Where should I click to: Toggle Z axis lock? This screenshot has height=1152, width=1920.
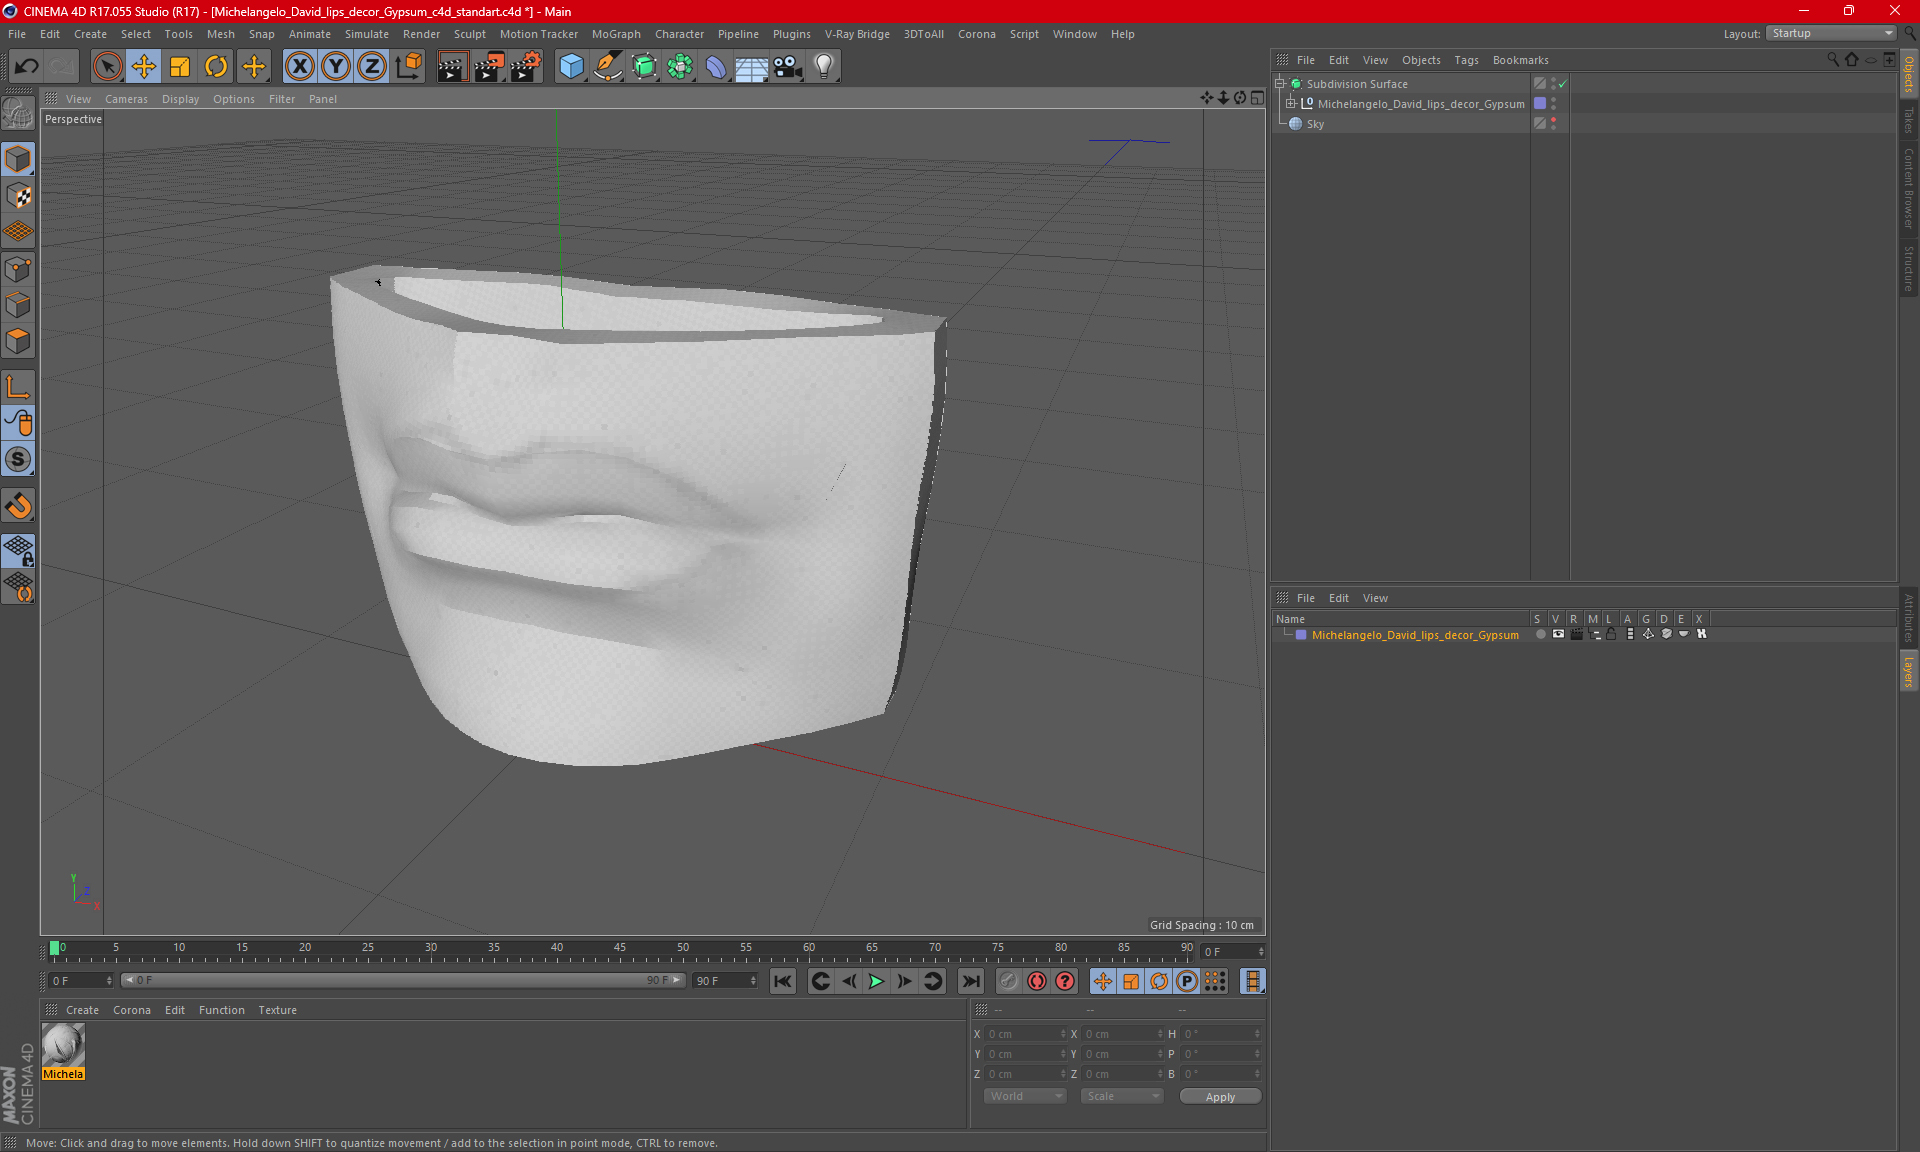[x=372, y=66]
